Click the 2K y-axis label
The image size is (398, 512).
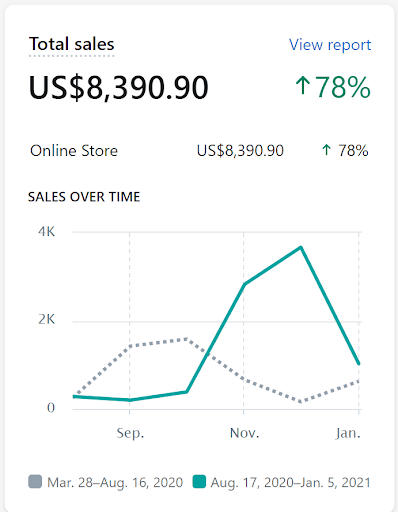pos(46,319)
